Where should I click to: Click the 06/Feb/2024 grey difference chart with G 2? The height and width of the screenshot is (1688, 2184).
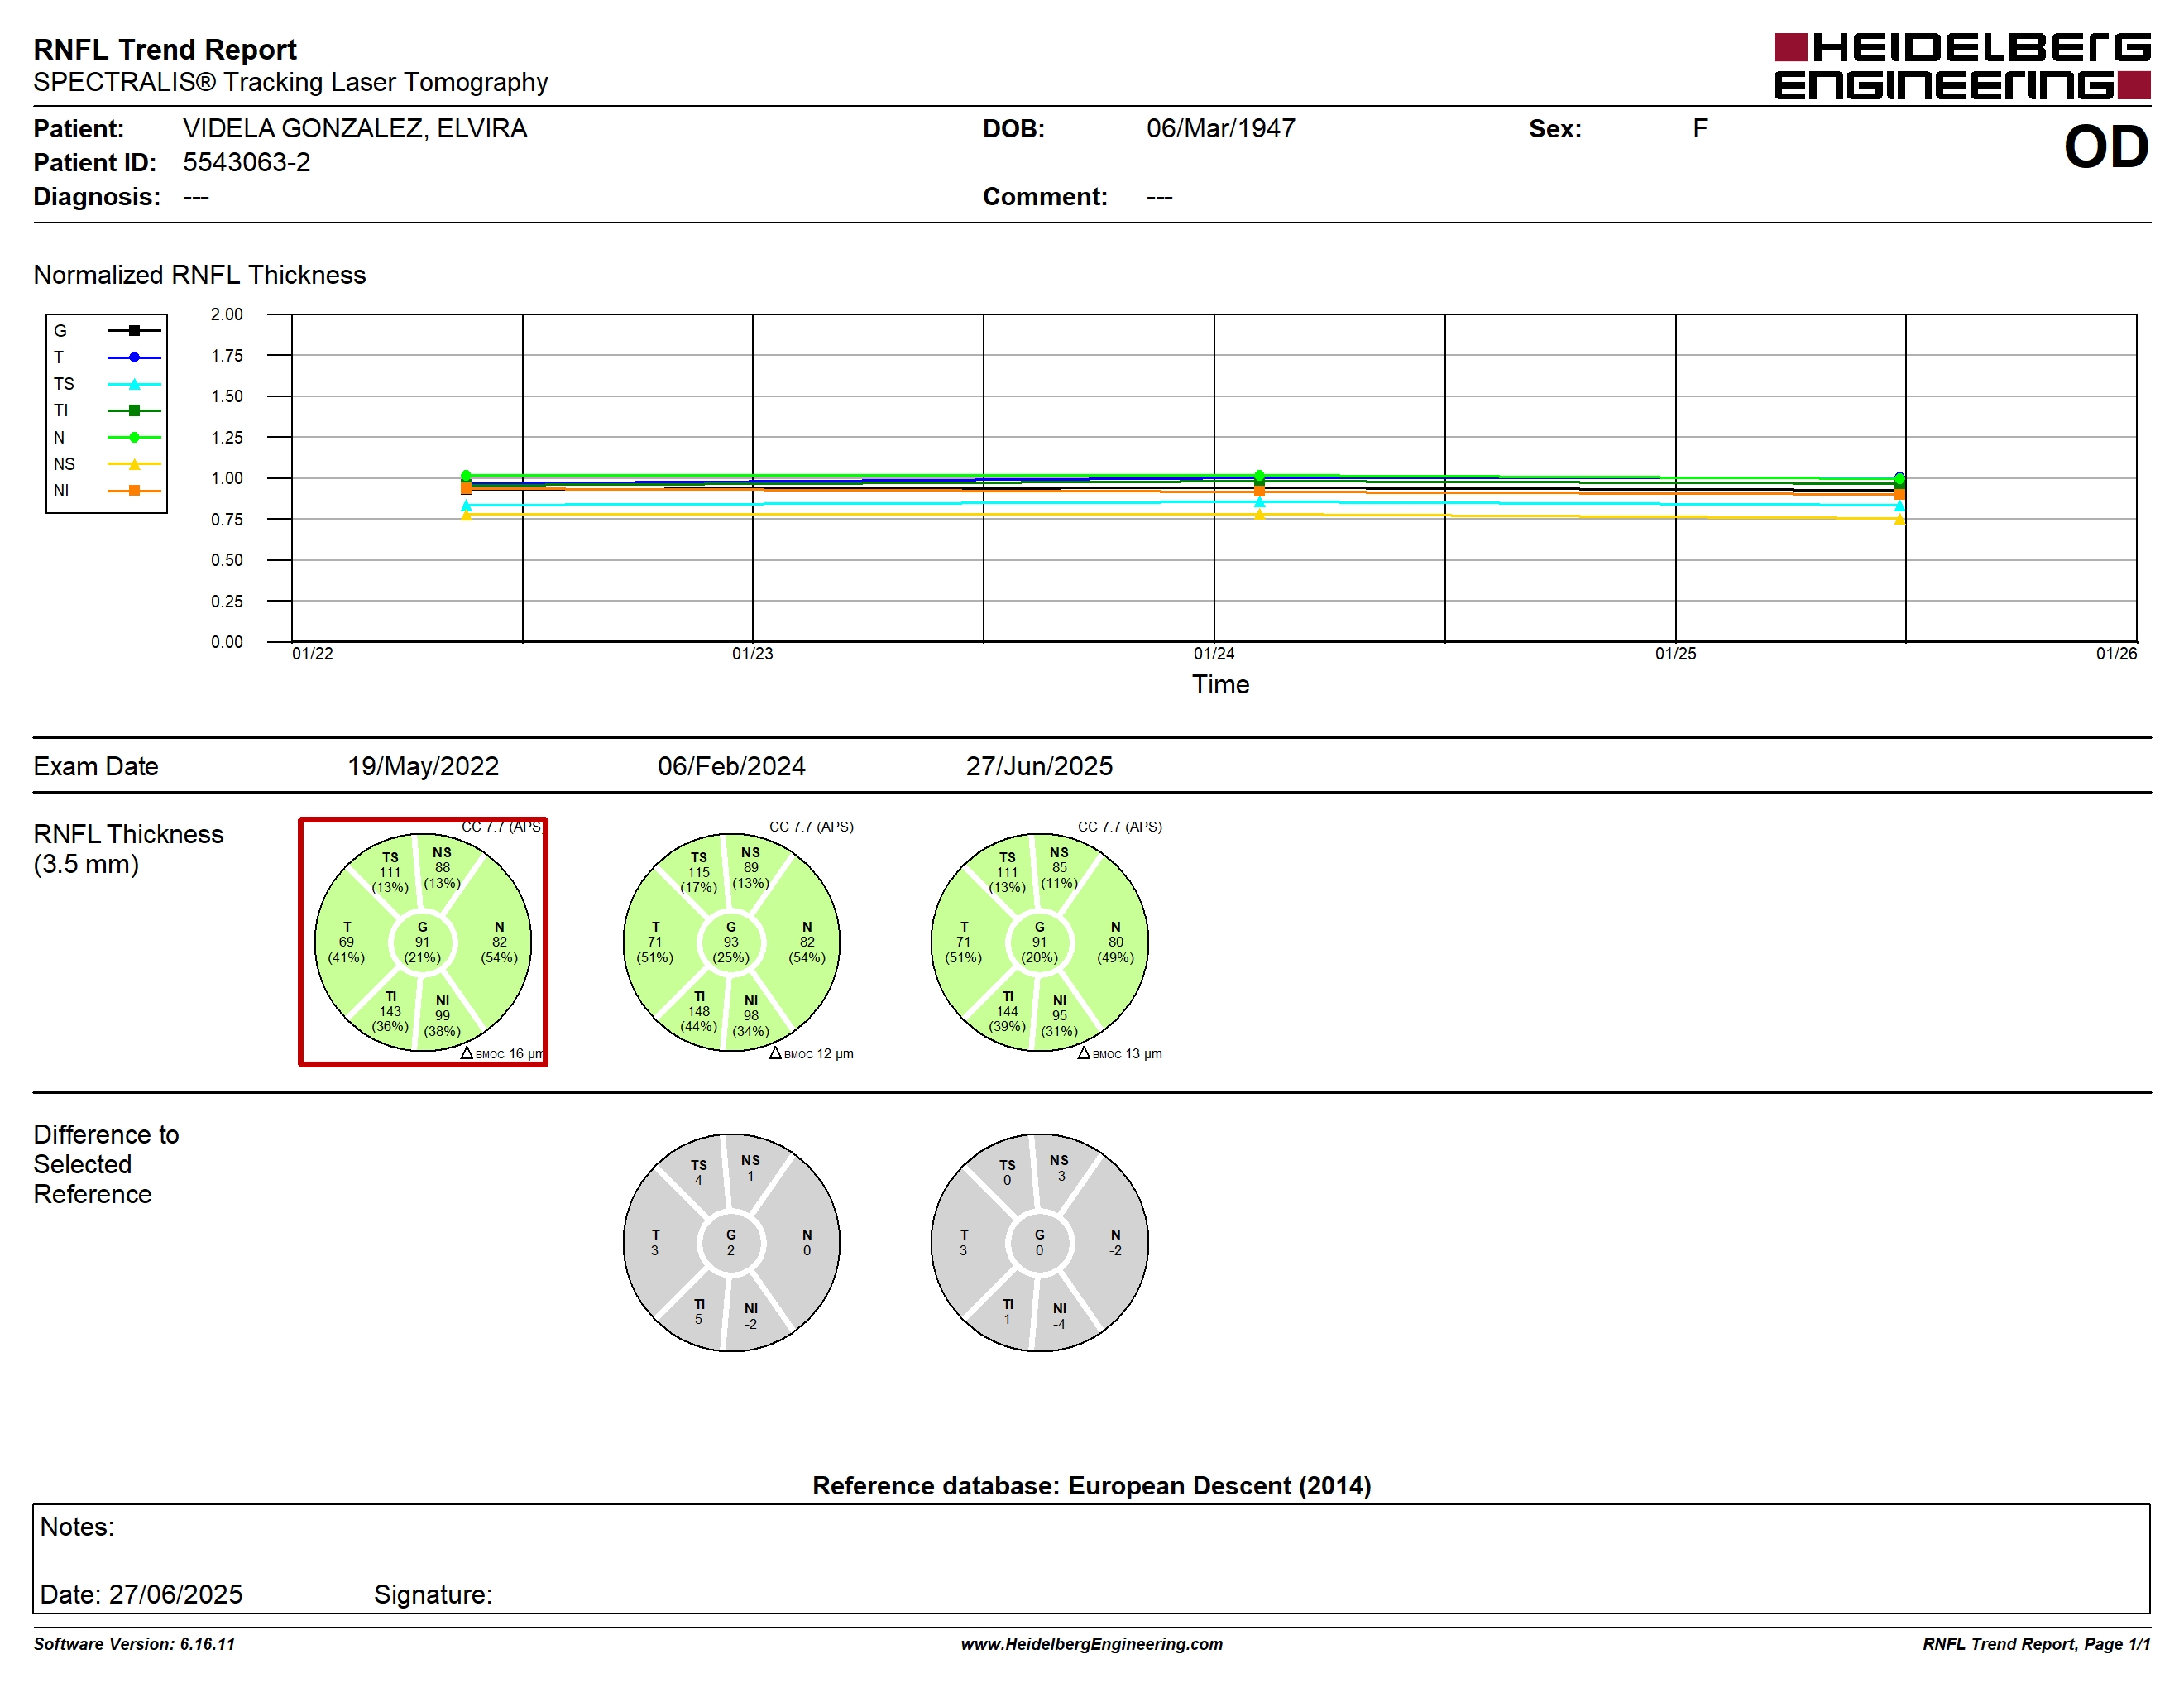tap(731, 1242)
